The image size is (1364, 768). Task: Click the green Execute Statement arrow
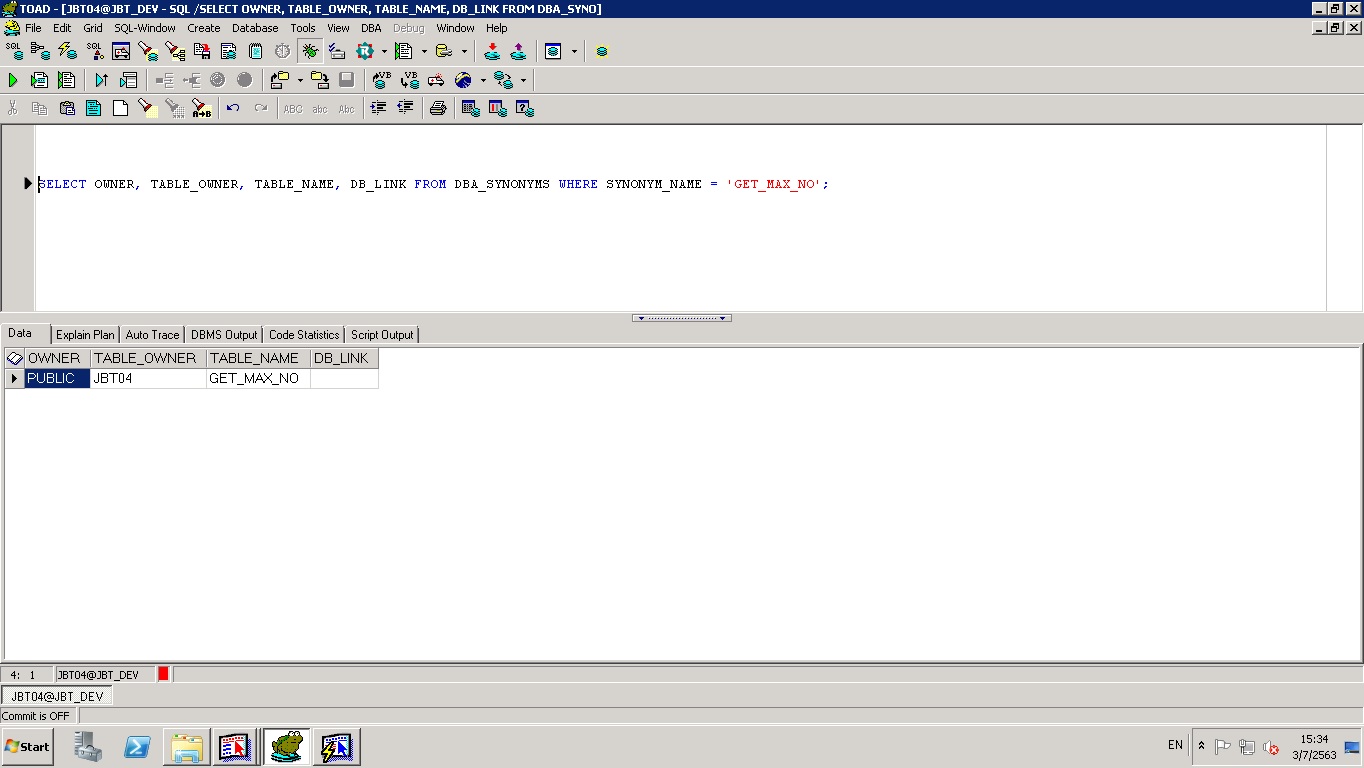point(13,80)
